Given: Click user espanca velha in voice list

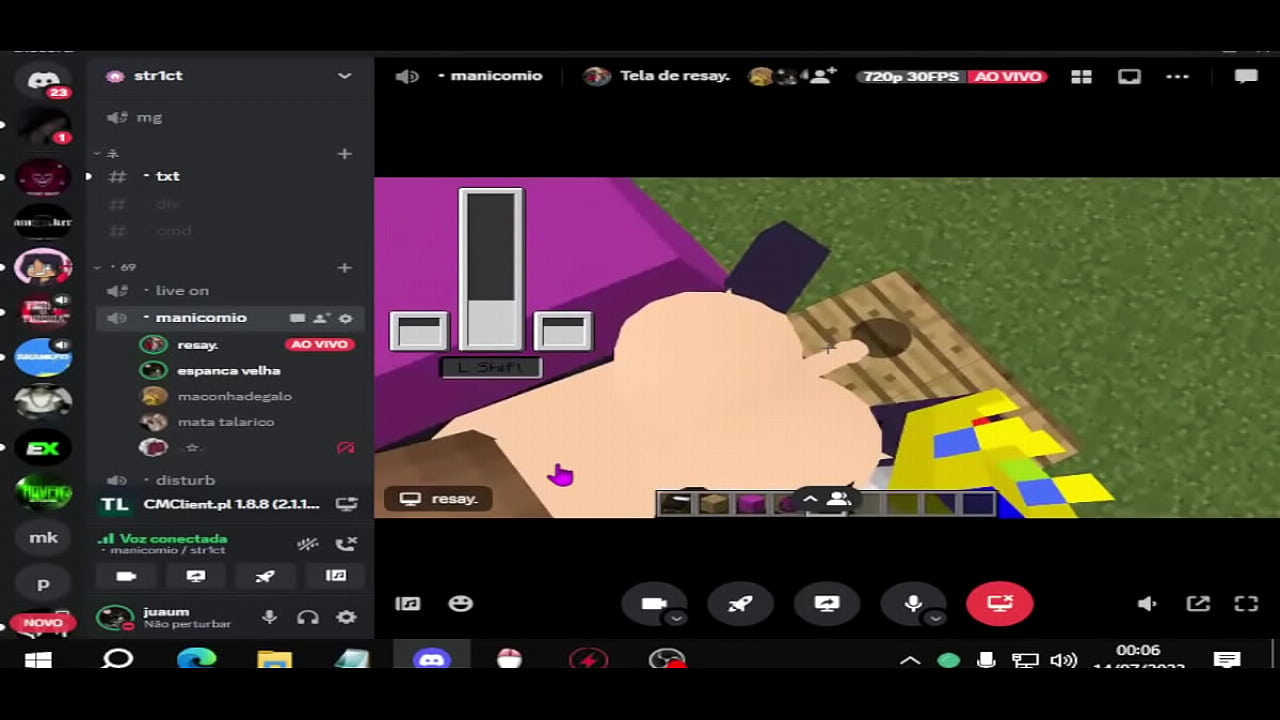Looking at the screenshot, I should click(x=228, y=371).
